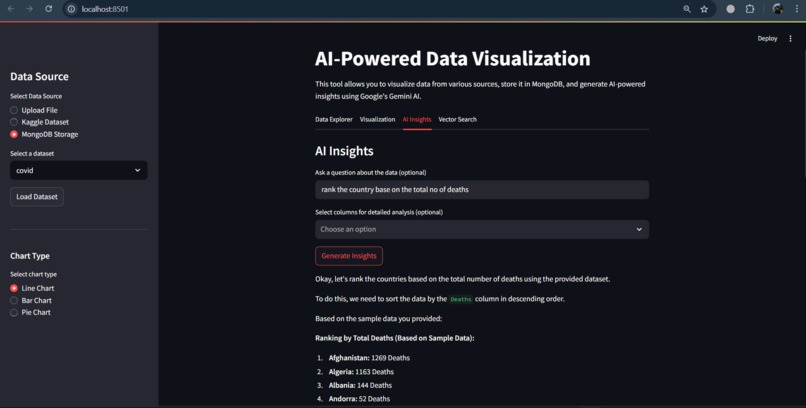Click the 'Andorra: 52 Deaths' list item
The image size is (806, 408).
359,399
